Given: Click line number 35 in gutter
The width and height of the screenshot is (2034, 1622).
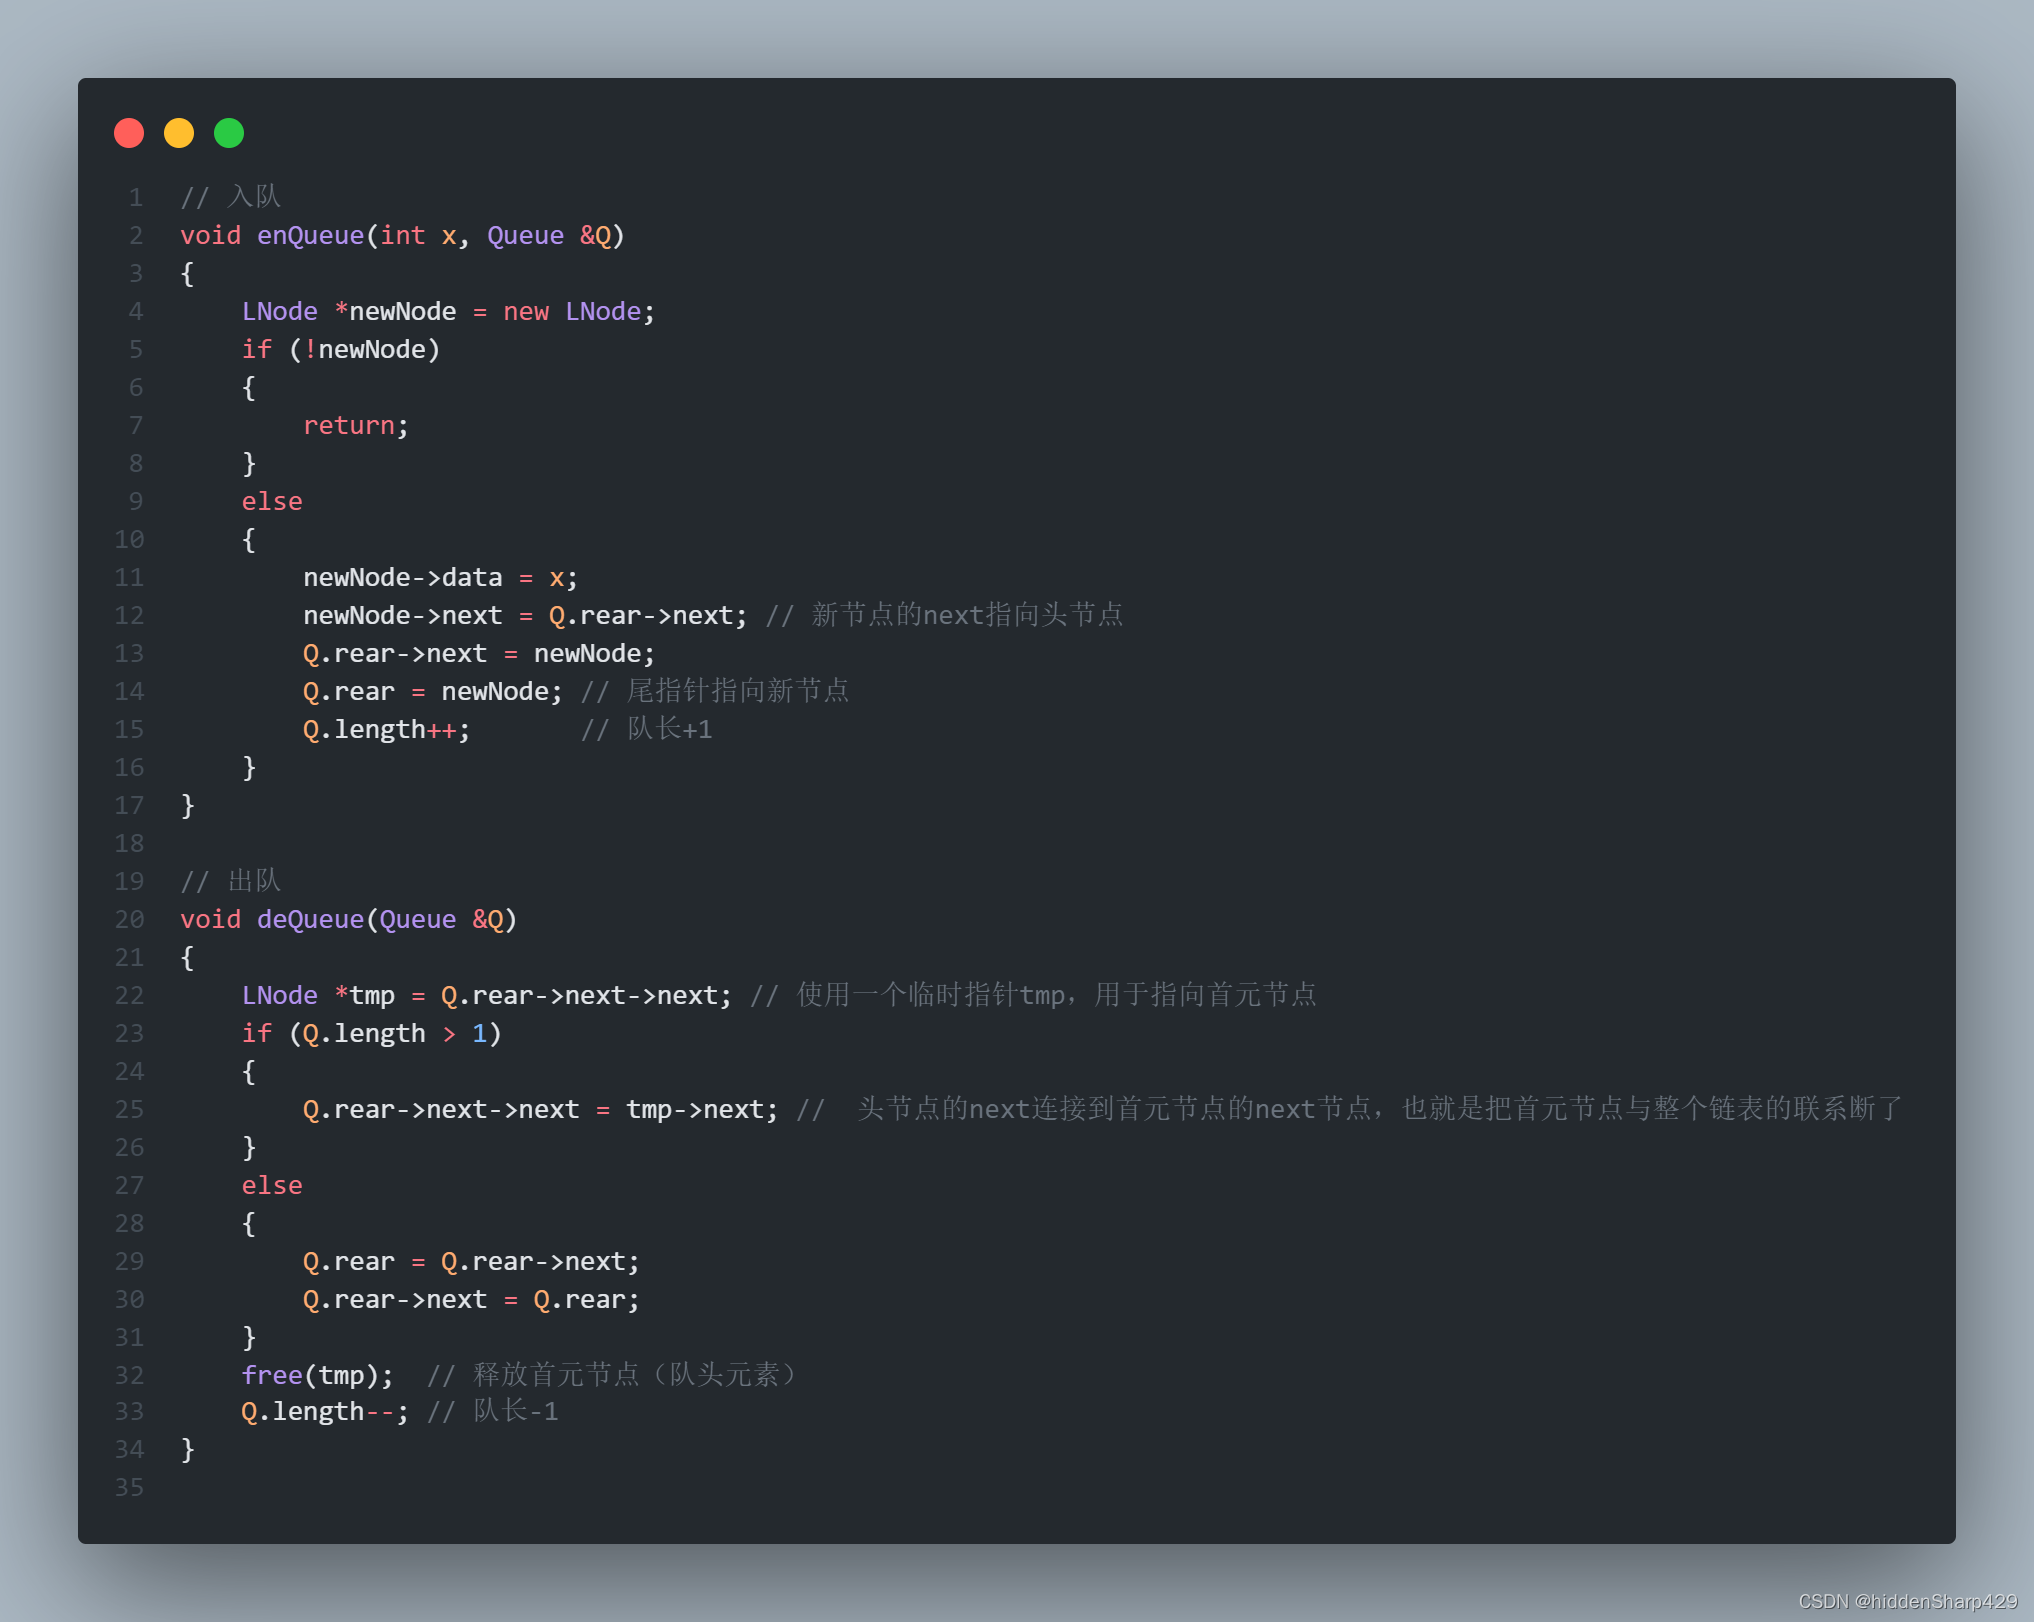Looking at the screenshot, I should point(129,1488).
